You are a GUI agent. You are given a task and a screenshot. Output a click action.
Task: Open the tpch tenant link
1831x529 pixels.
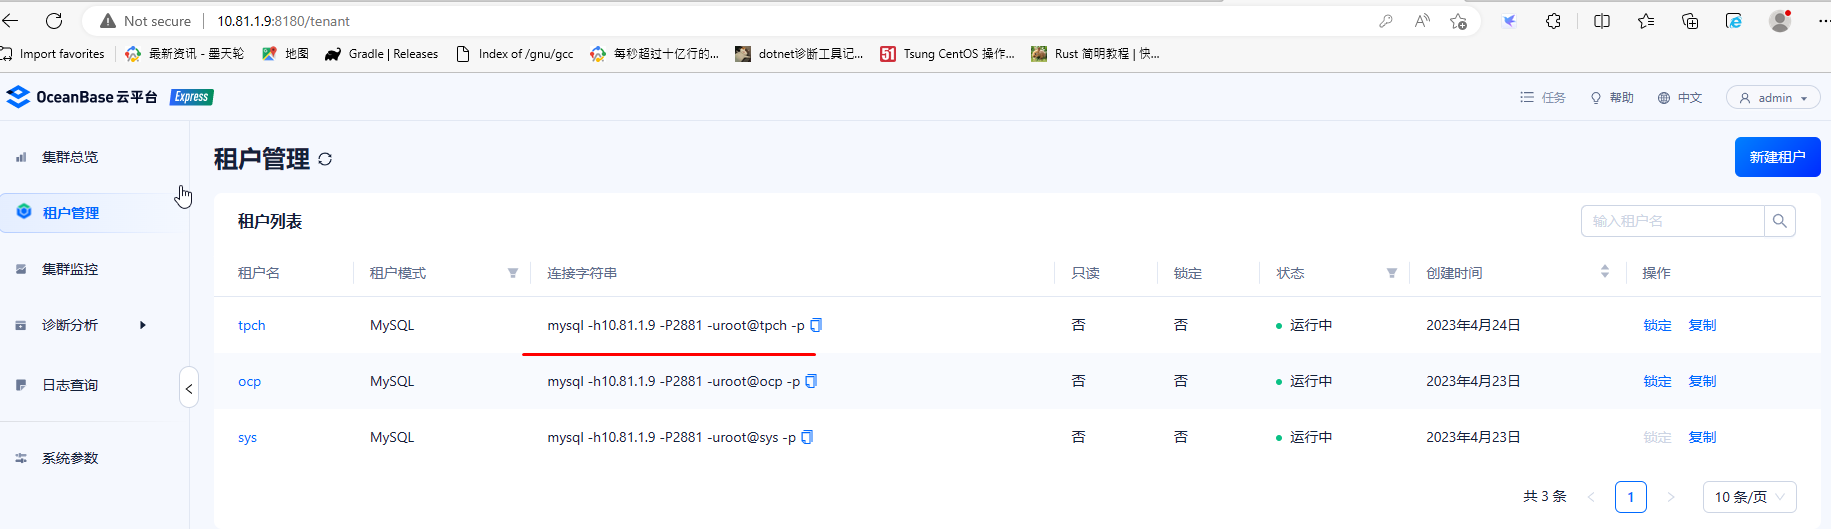point(251,325)
